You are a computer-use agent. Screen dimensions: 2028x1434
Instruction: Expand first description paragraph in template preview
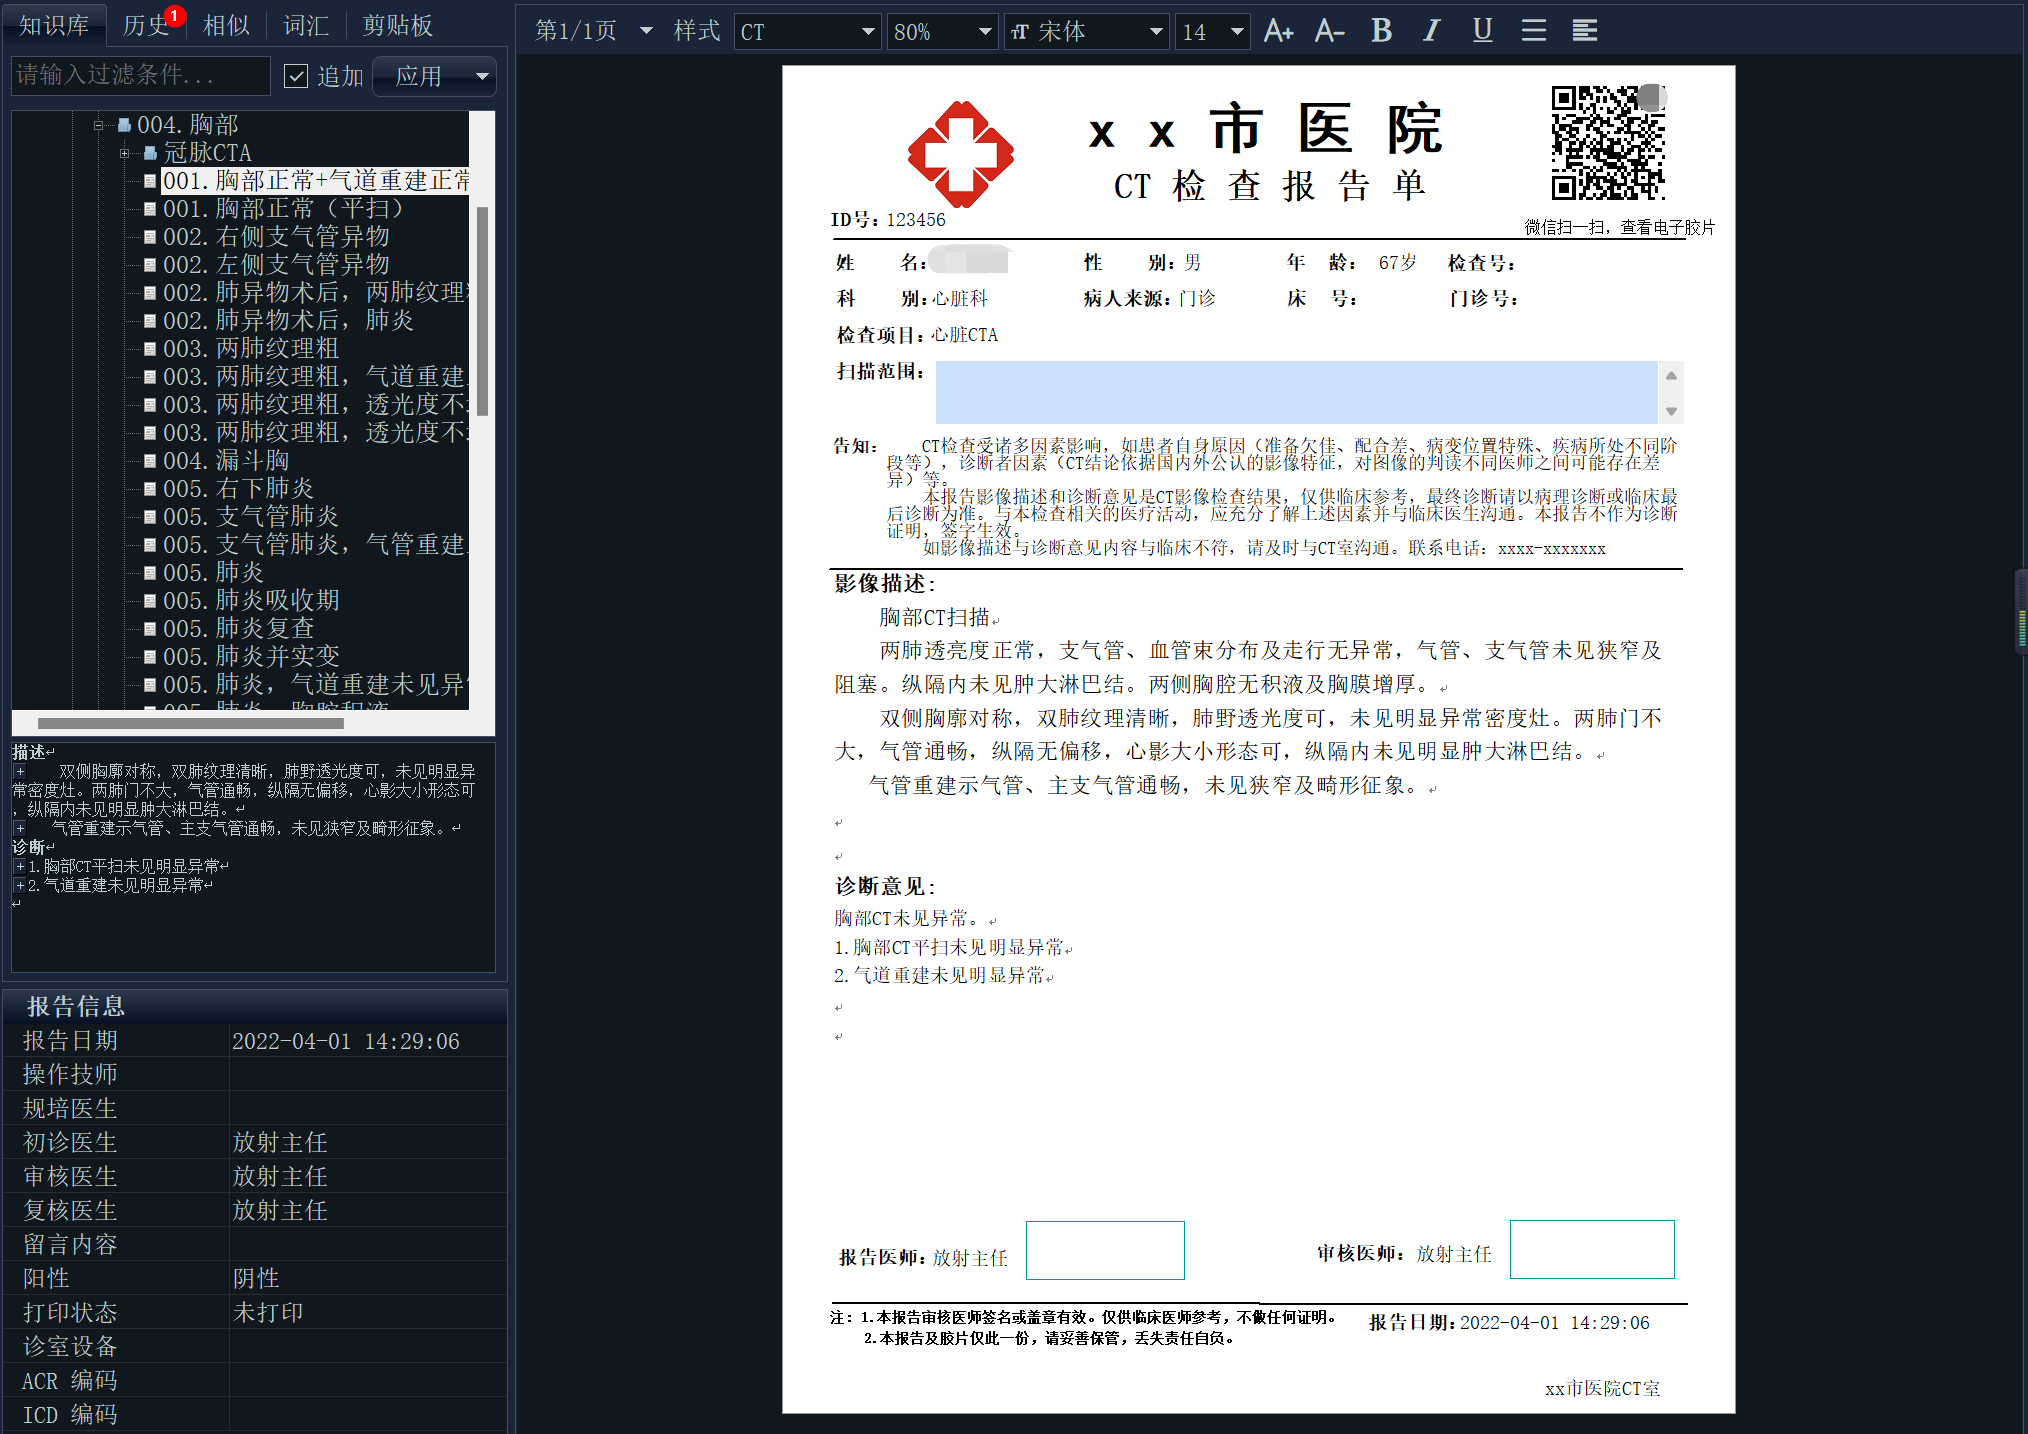[19, 772]
